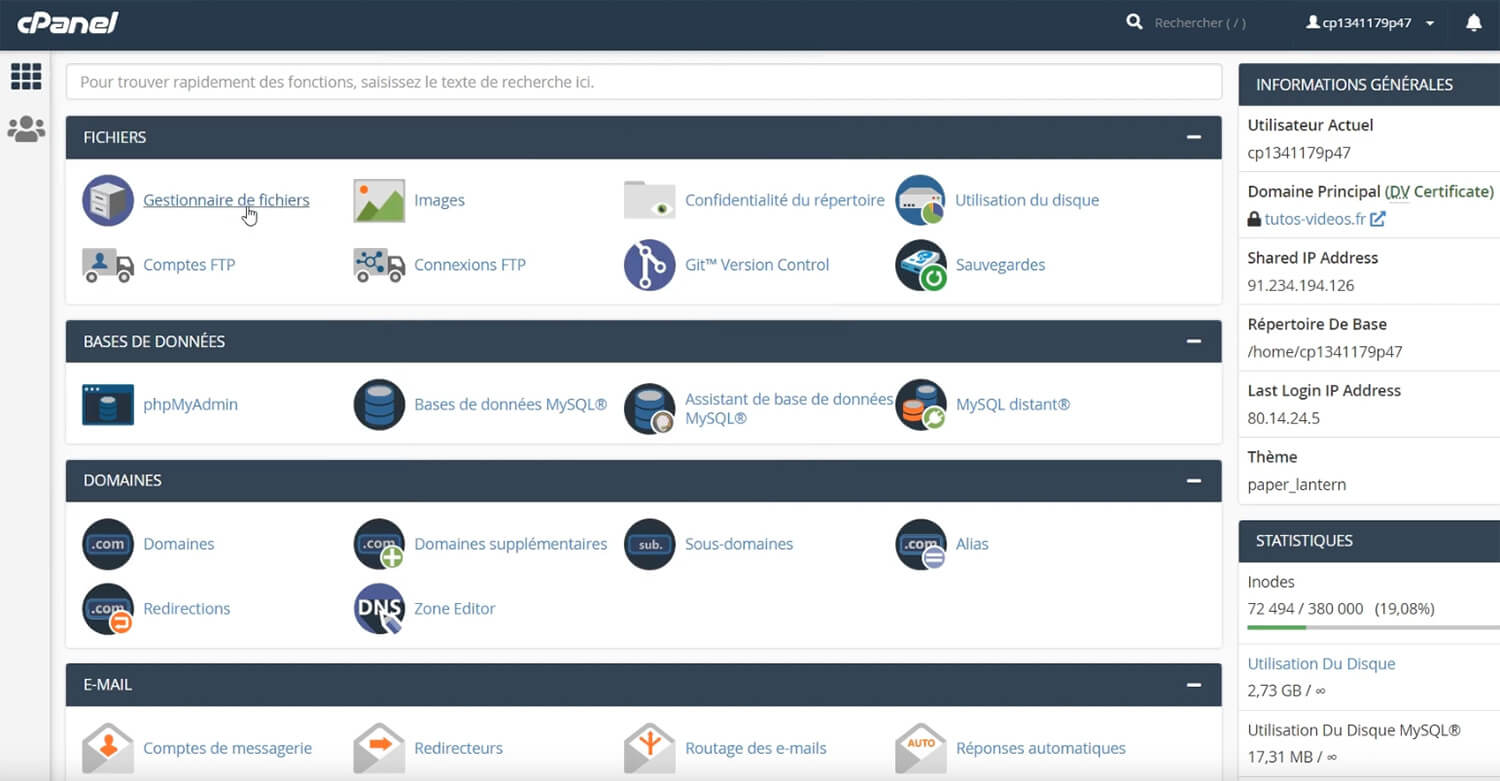This screenshot has height=781, width=1500.
Task: Click the notifications bell icon
Action: 1474,22
